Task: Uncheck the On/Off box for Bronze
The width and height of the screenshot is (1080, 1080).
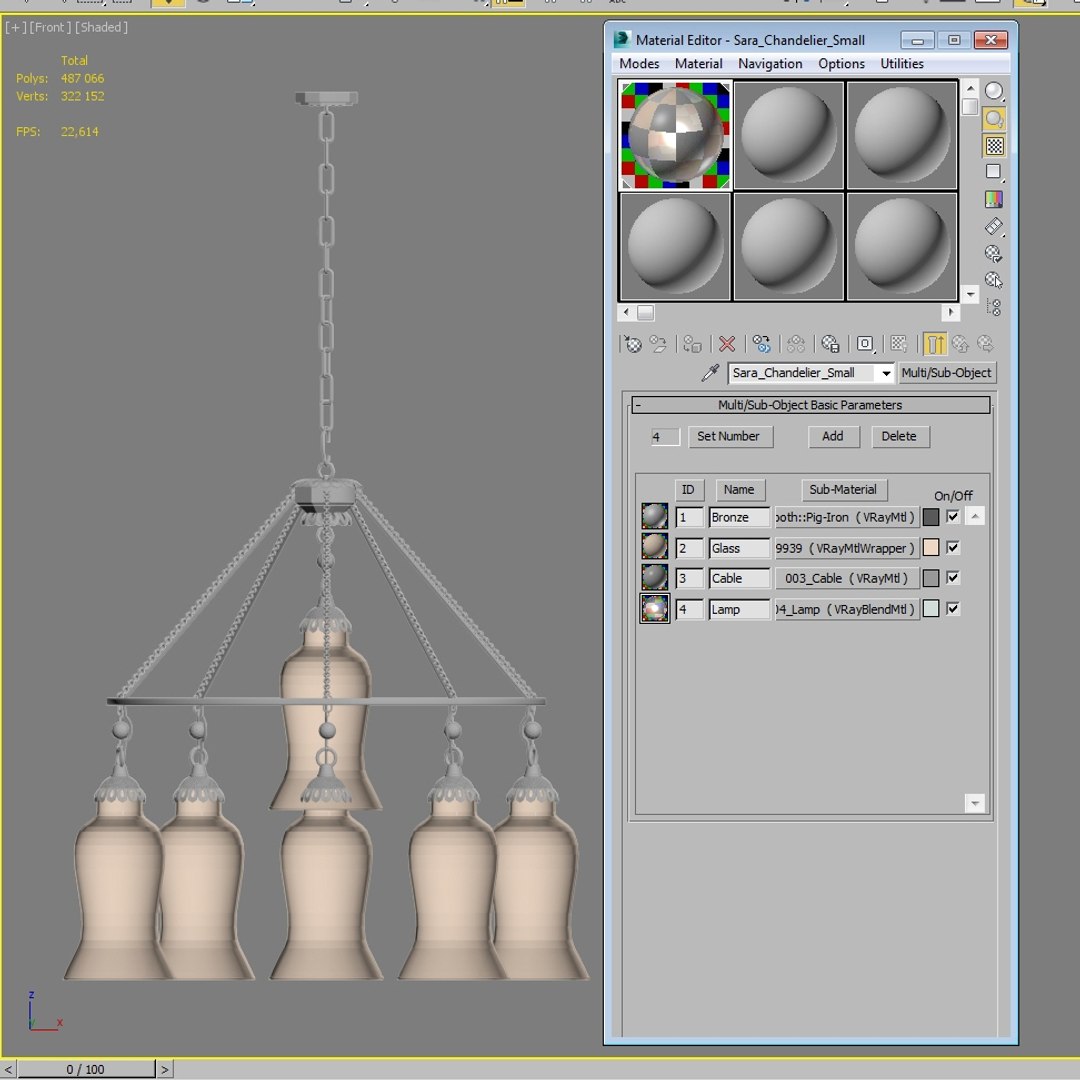Action: [953, 517]
